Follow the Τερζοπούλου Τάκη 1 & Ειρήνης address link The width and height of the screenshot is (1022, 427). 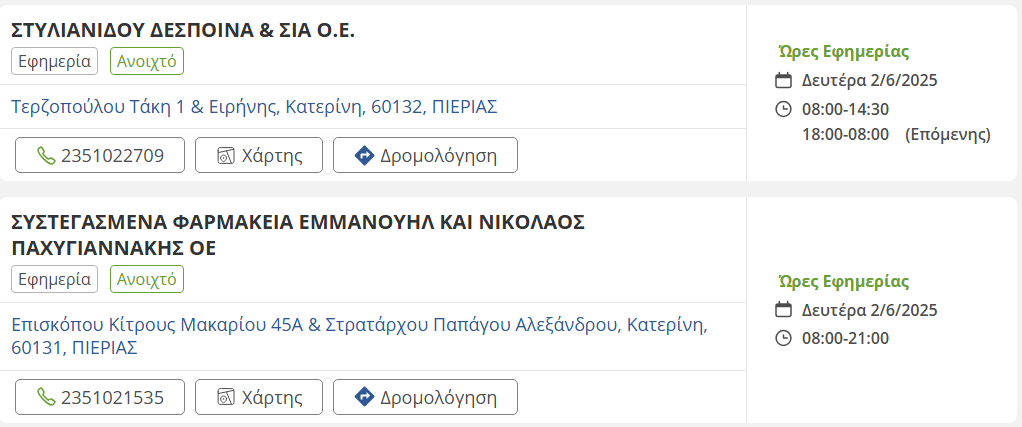(x=254, y=106)
